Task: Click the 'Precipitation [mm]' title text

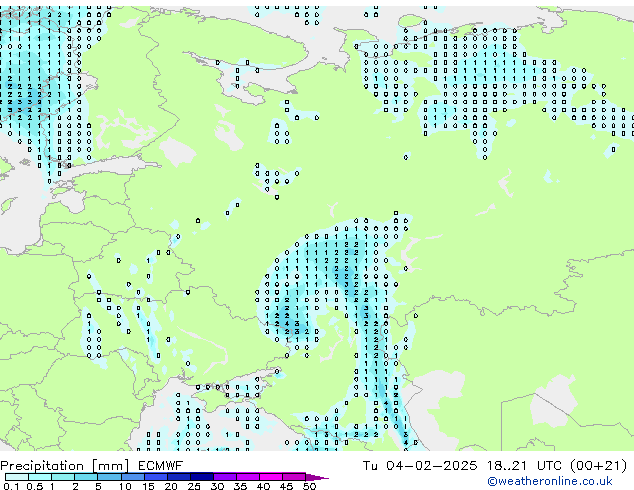Action: pos(65,466)
